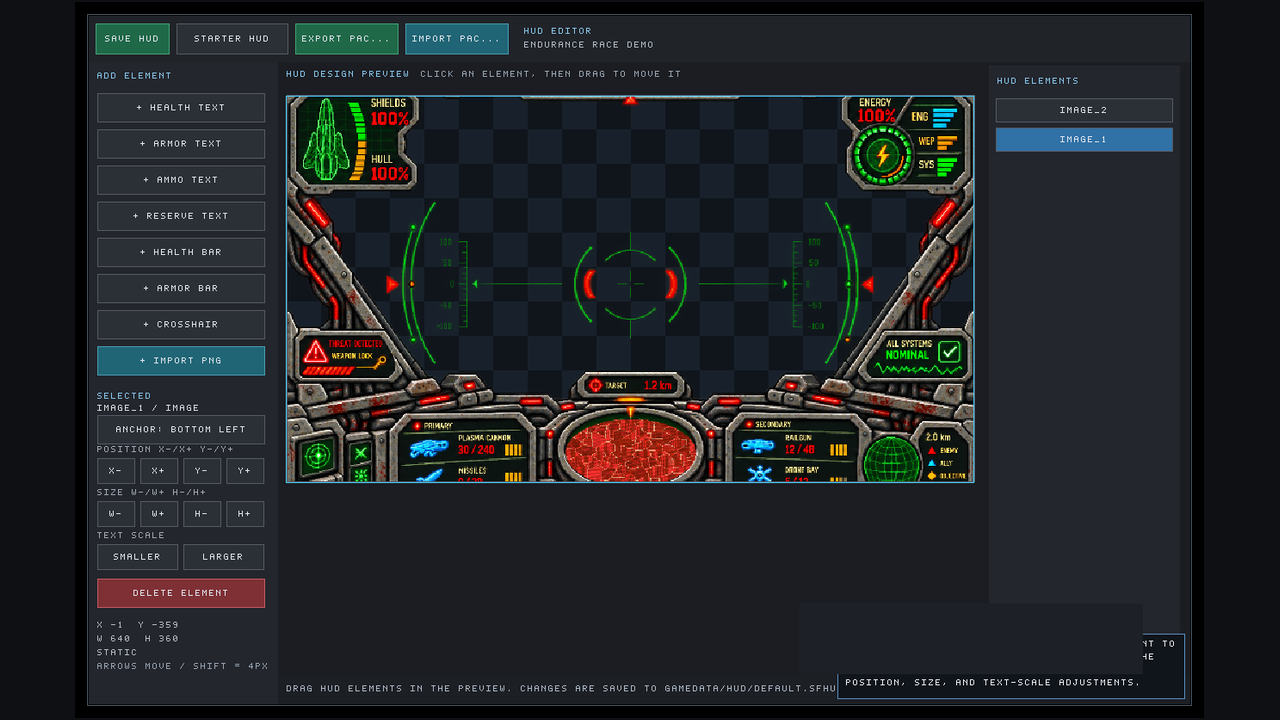This screenshot has width=1280, height=720.
Task: Click the Export Pac... button
Action: (346, 39)
